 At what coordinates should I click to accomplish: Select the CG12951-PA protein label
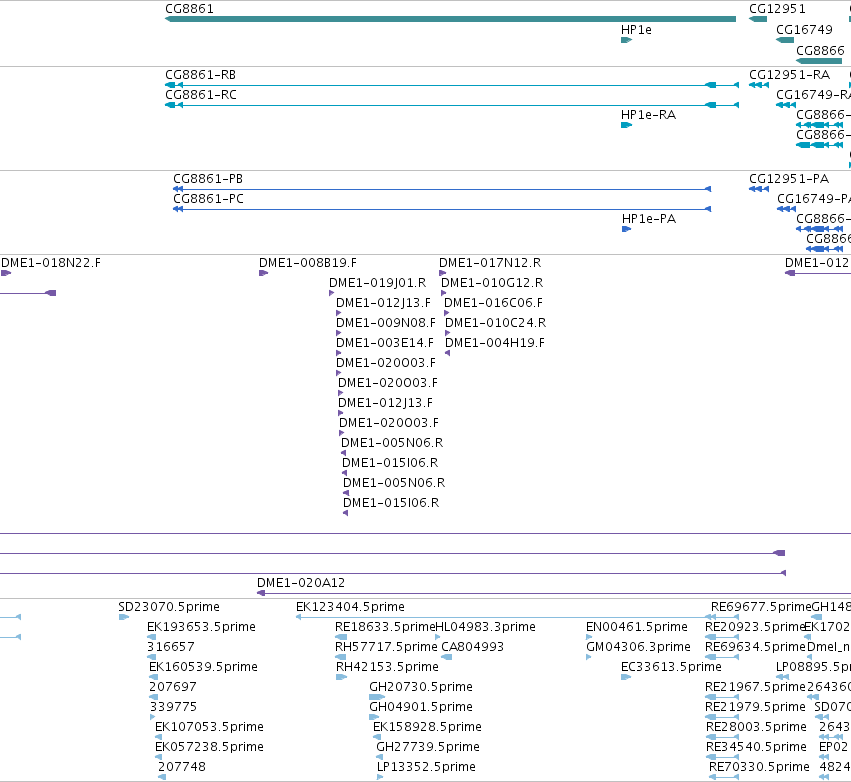(x=789, y=179)
